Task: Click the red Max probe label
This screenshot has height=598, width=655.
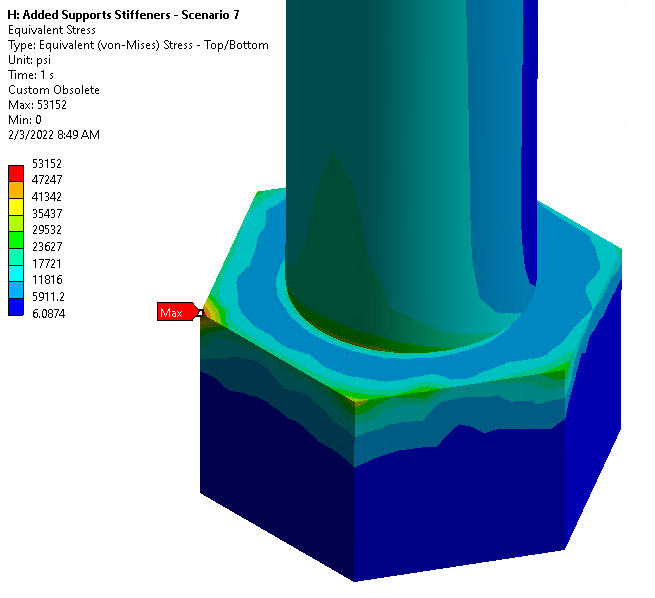Action: point(176,312)
